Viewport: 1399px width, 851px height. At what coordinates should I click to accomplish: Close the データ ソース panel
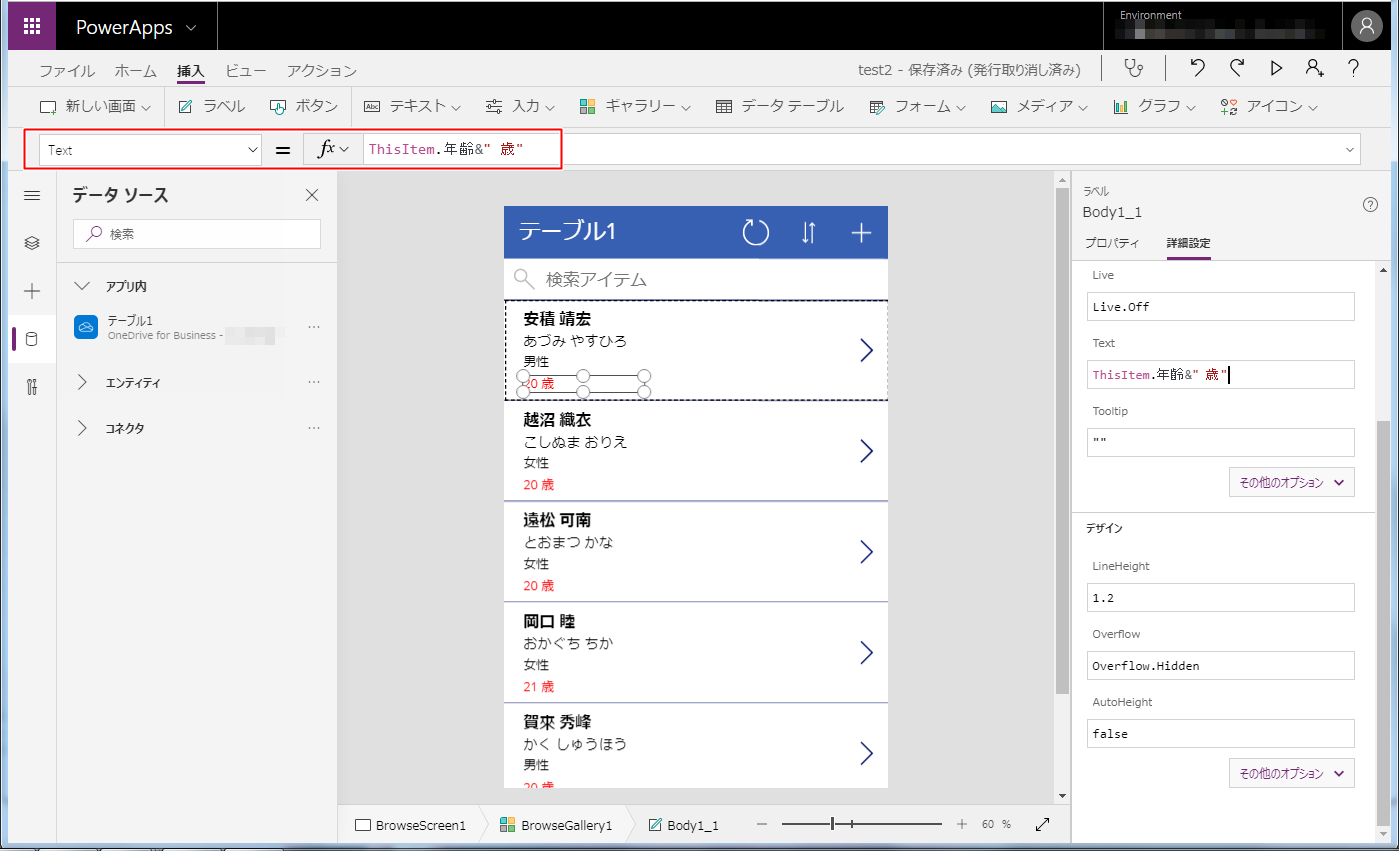click(x=312, y=195)
